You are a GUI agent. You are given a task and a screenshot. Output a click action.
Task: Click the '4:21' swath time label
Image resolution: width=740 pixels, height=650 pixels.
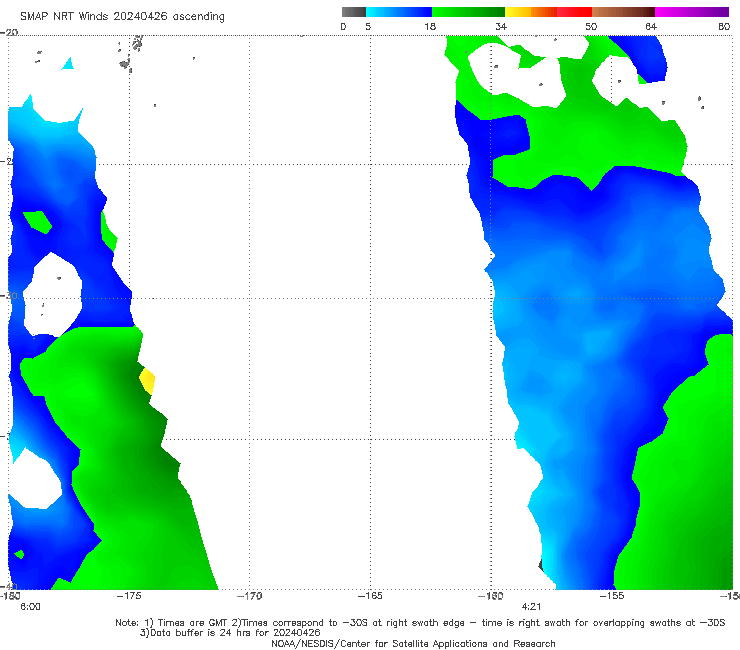tap(531, 607)
